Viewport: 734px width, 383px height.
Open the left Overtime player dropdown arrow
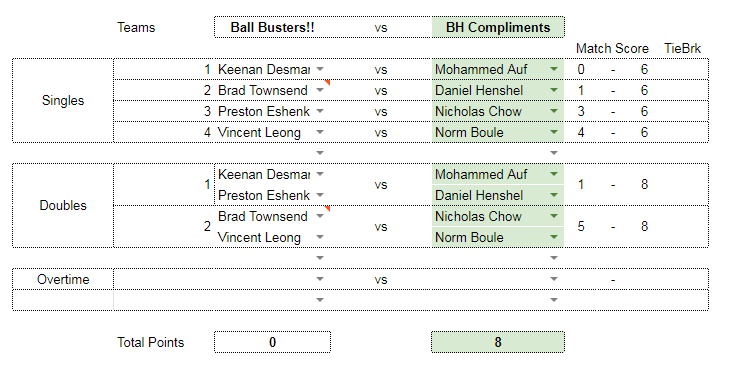click(320, 279)
